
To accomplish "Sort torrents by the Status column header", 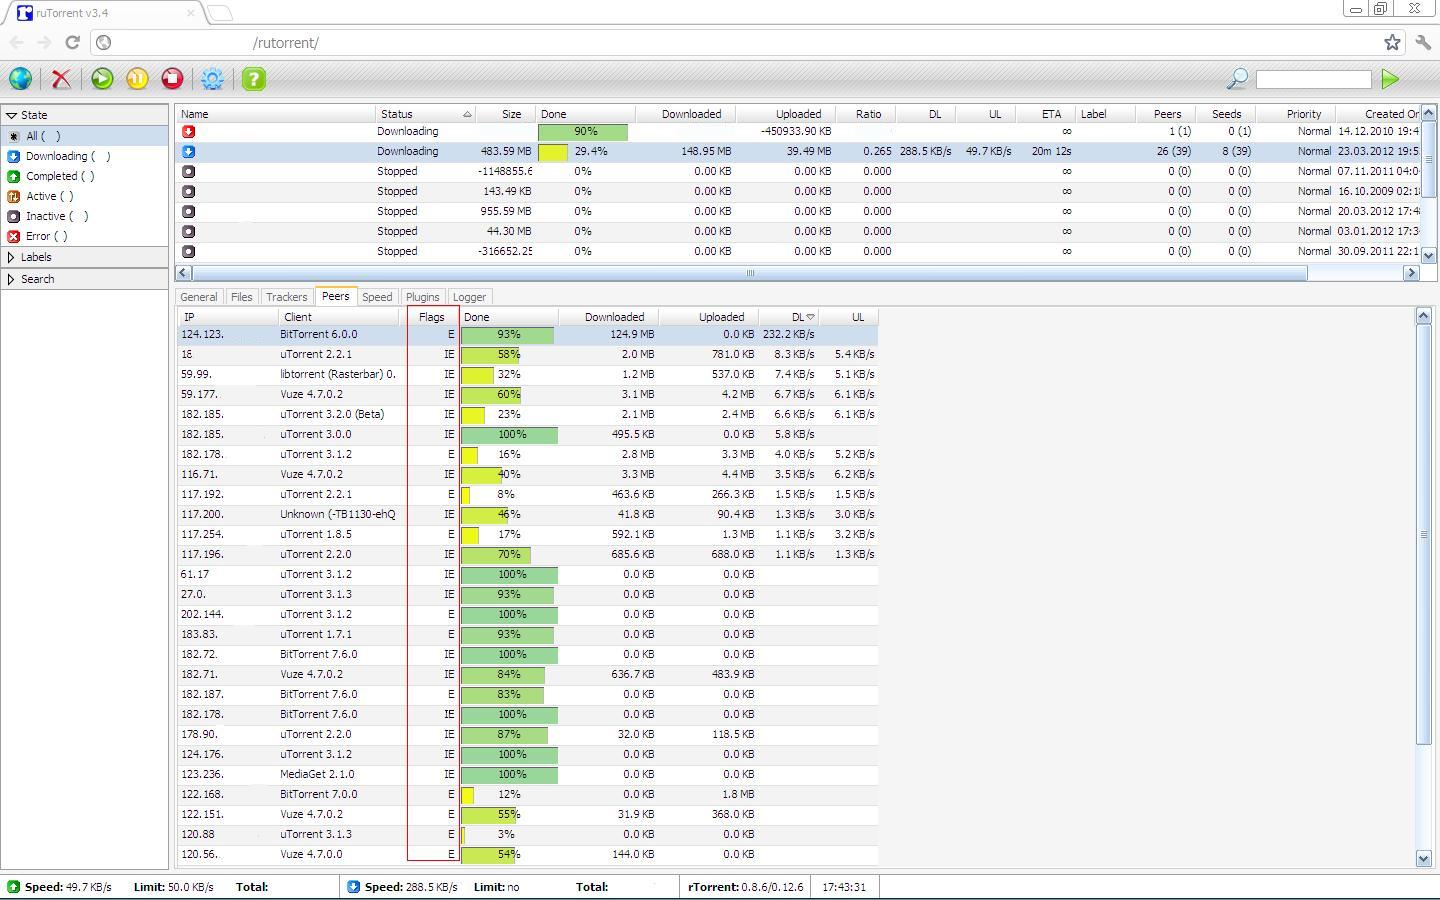I will pyautogui.click(x=425, y=114).
